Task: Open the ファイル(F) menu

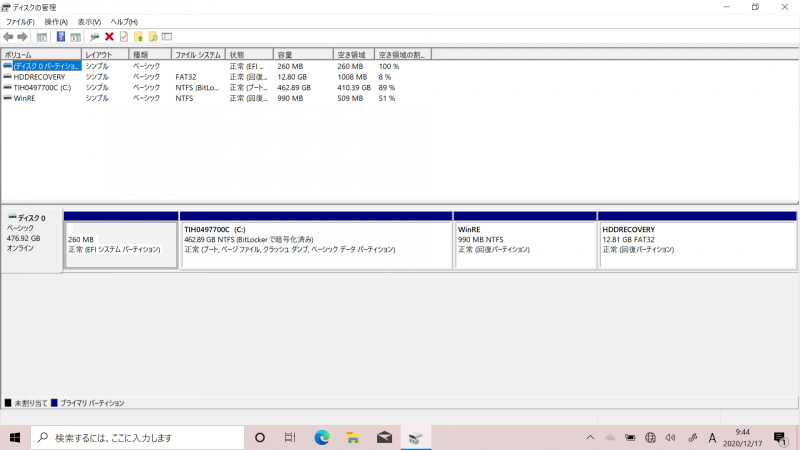Action: [20, 22]
